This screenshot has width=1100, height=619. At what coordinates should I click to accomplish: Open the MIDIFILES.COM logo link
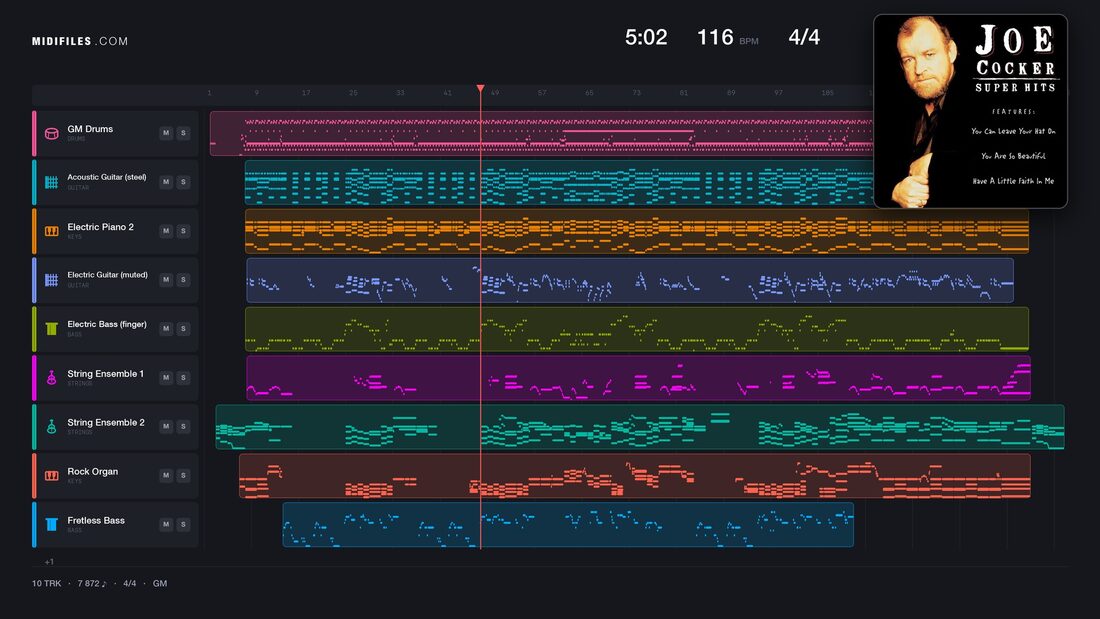pyautogui.click(x=80, y=41)
